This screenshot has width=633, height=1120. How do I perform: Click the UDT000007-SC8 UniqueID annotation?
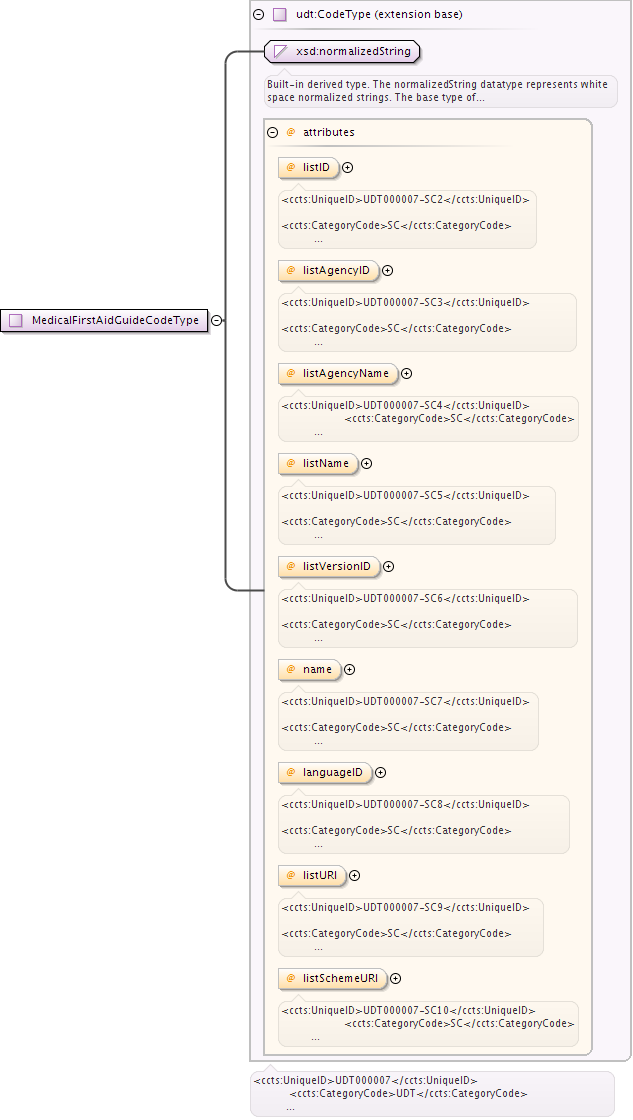click(406, 804)
